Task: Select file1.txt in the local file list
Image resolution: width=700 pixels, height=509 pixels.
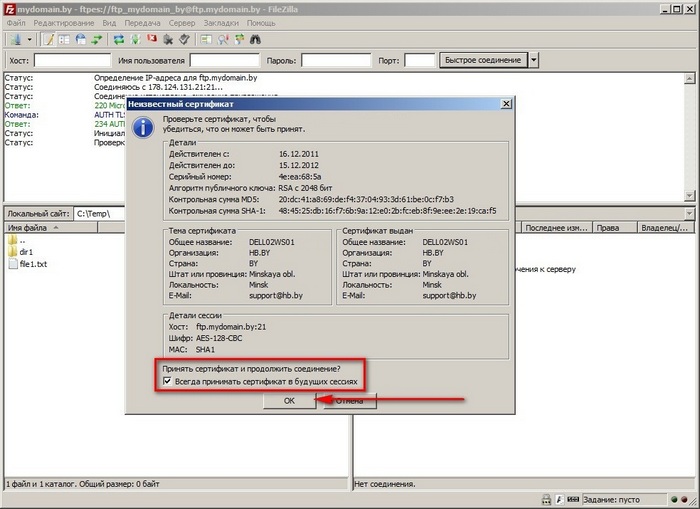Action: click(x=28, y=264)
